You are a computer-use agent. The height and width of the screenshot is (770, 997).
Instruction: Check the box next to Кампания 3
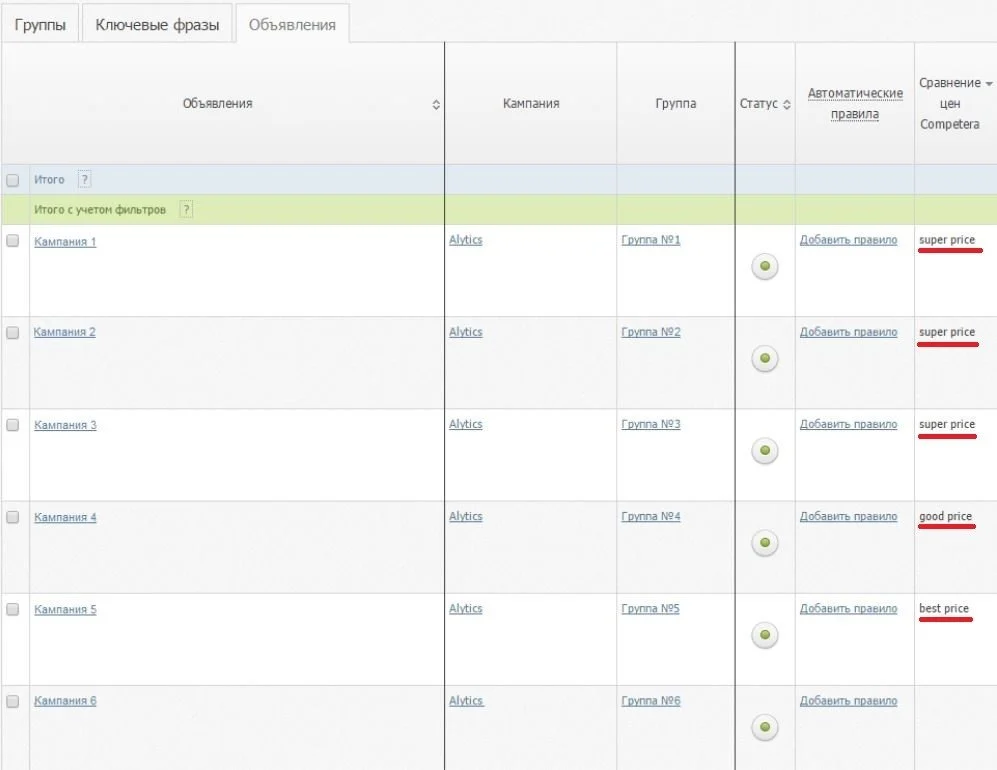pos(13,425)
